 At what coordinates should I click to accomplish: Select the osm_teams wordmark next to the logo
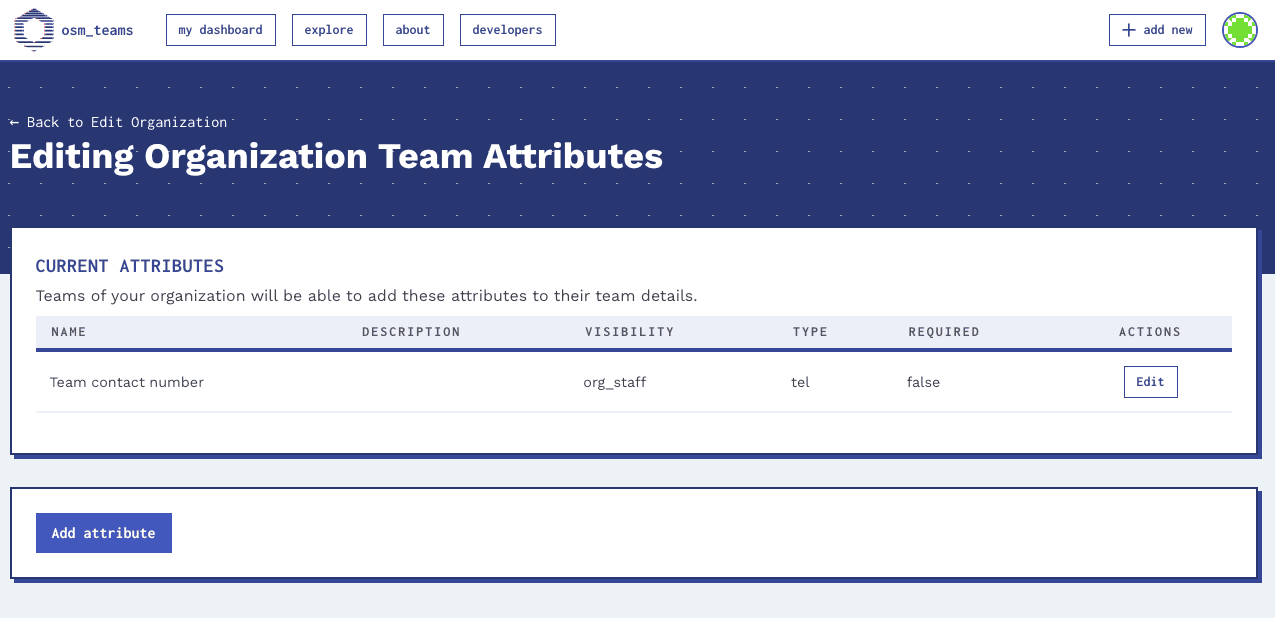98,30
